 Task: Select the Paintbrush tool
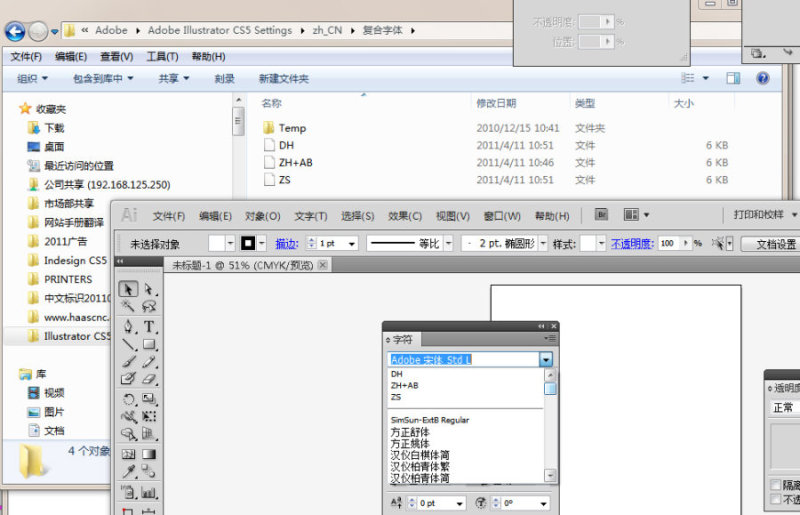click(x=128, y=362)
